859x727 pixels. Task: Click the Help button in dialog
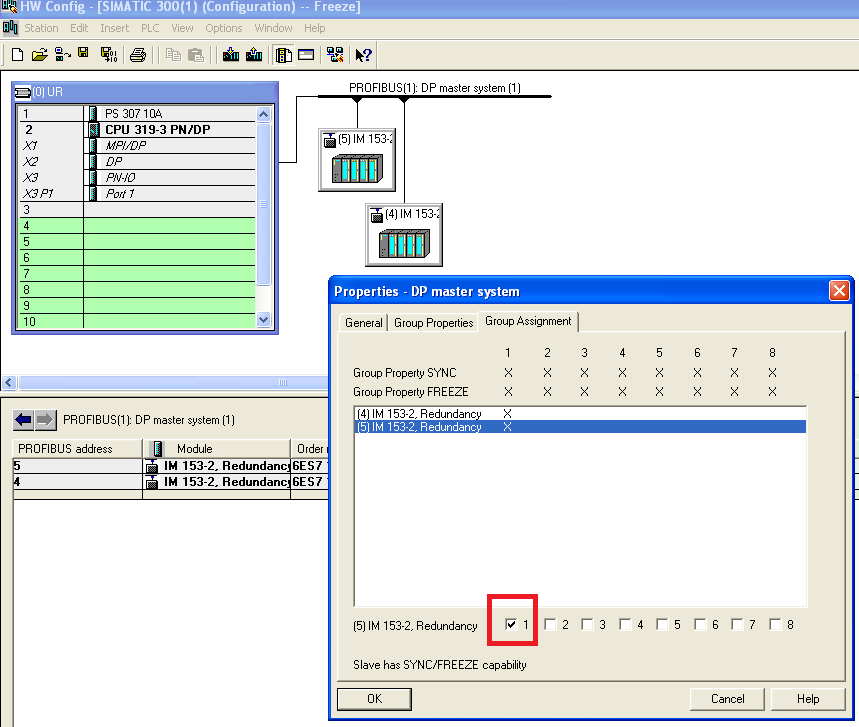click(x=808, y=699)
